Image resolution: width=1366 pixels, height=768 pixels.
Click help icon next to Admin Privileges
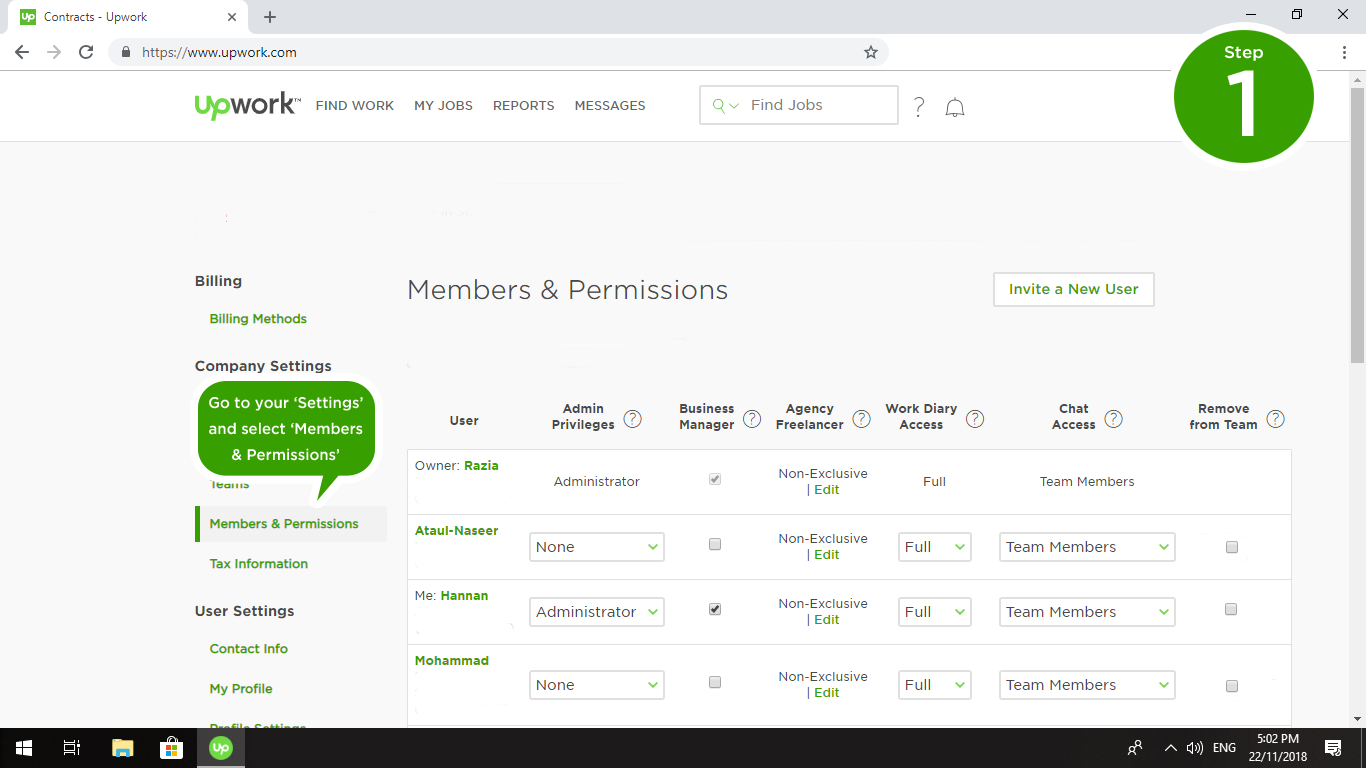(632, 419)
